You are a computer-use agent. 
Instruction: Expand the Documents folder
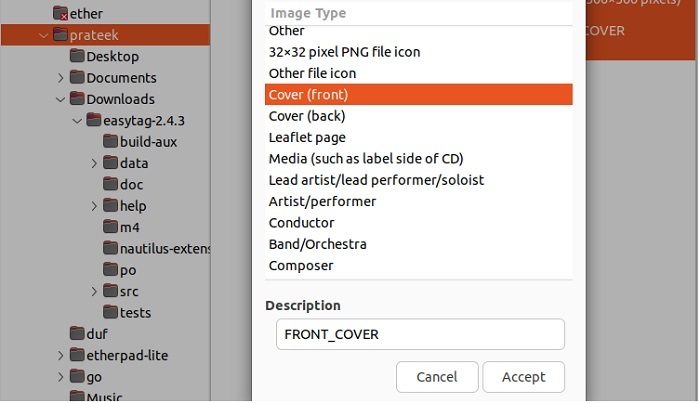point(60,78)
